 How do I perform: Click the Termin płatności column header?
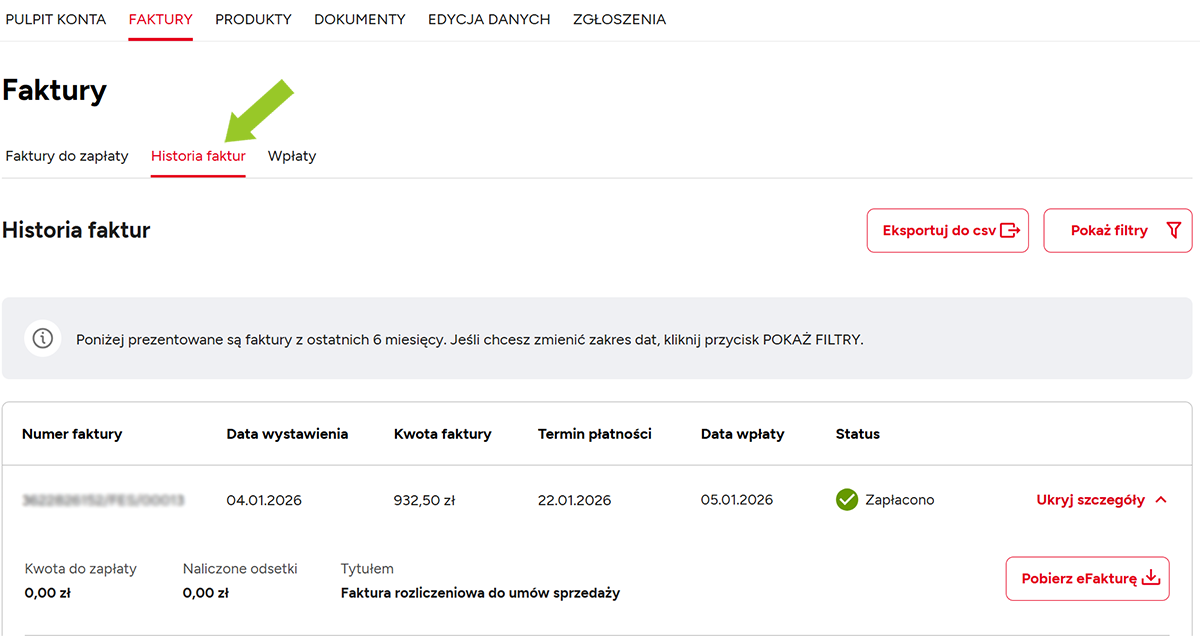coord(594,434)
